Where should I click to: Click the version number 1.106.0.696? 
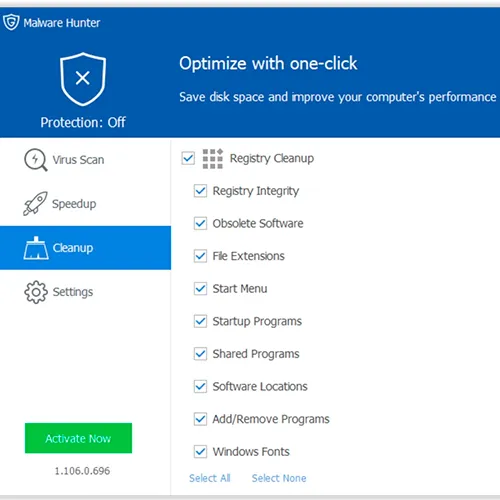click(82, 471)
